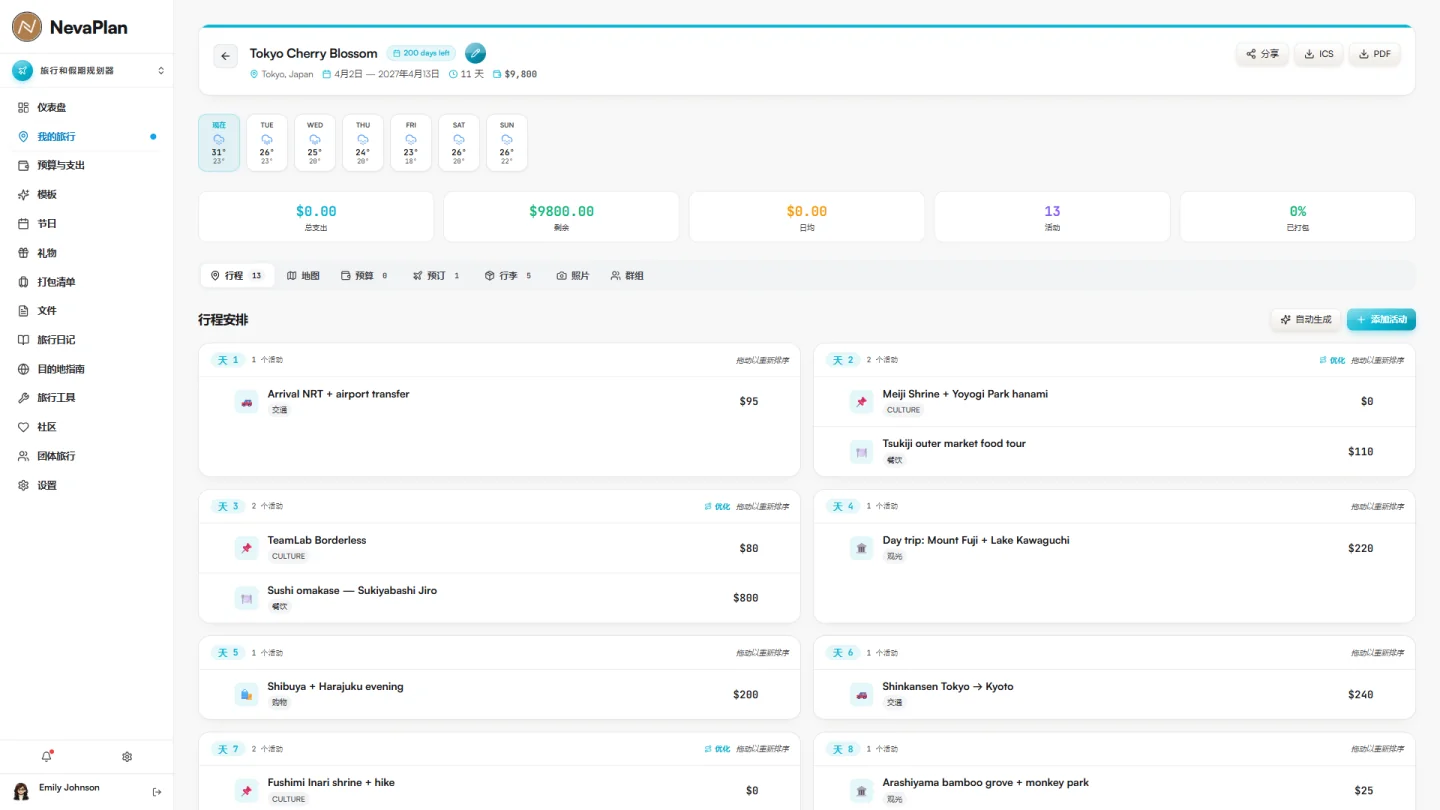The image size is (1440, 810).
Task: Download the trip as PDF
Action: (1375, 54)
